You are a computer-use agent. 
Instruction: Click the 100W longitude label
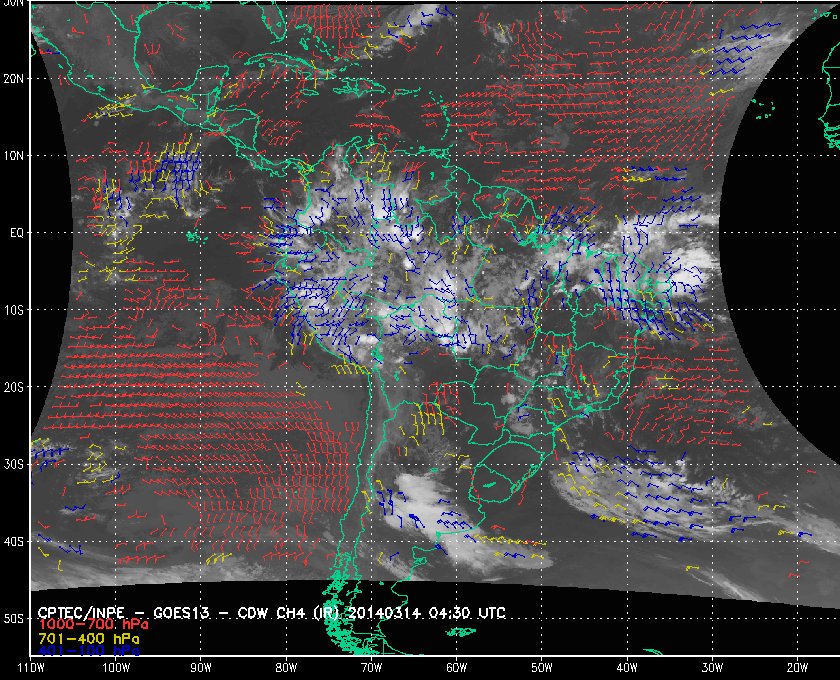116,668
